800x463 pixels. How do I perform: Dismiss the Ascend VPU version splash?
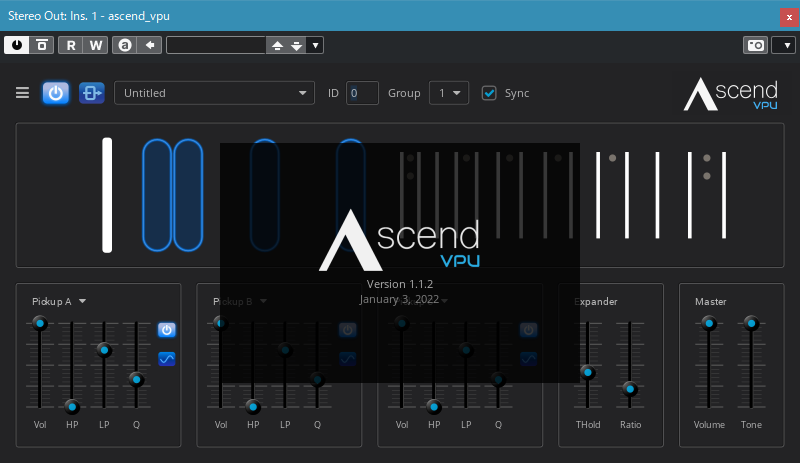tap(400, 263)
